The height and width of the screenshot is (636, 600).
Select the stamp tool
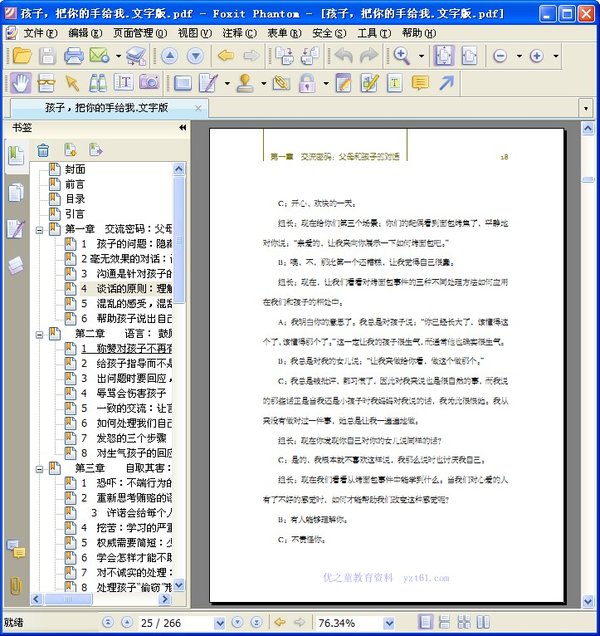click(x=245, y=83)
